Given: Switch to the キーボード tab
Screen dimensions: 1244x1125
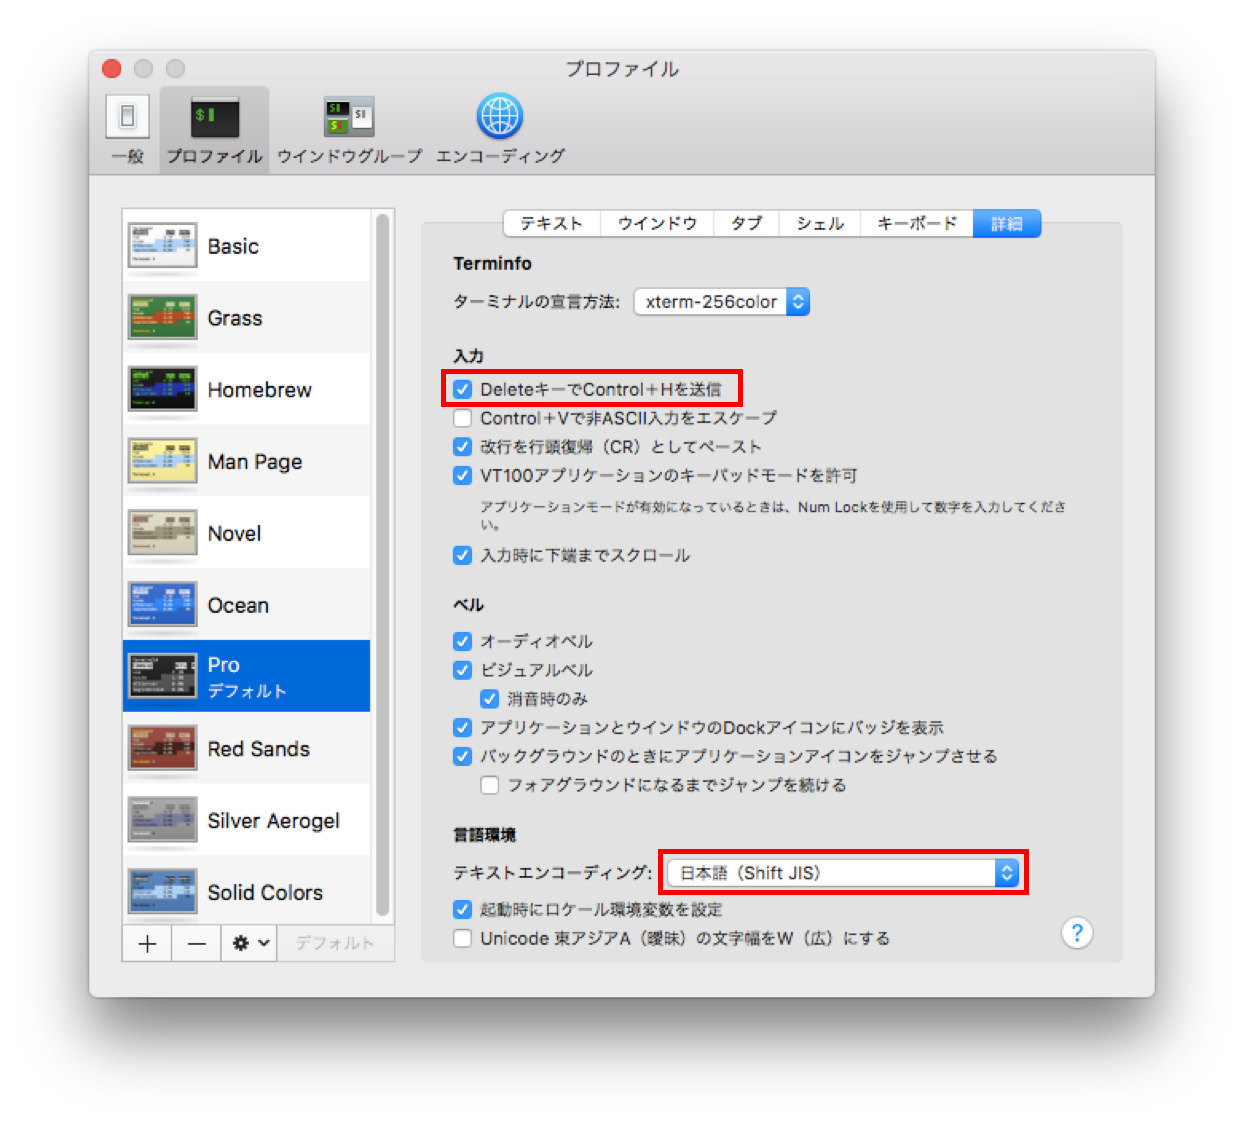Looking at the screenshot, I should [x=917, y=223].
